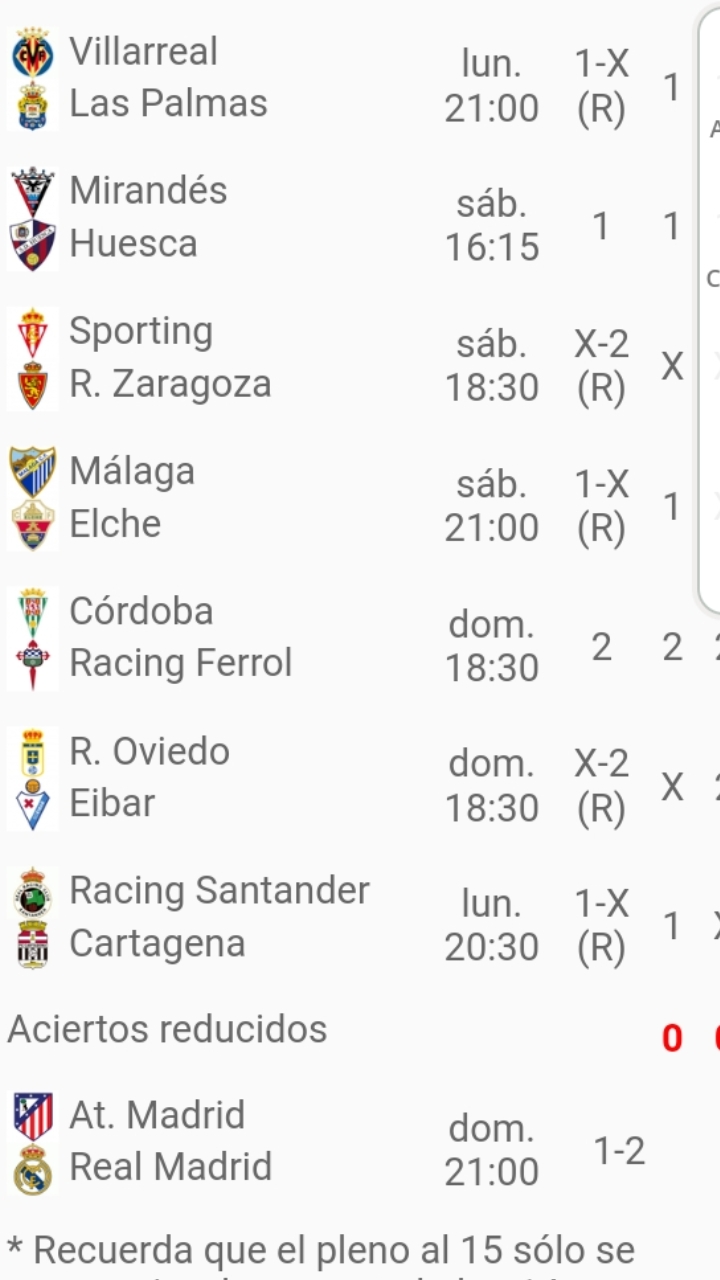The height and width of the screenshot is (1280, 720).
Task: Tap the Atlético Madrid club crest
Action: [x=33, y=1116]
